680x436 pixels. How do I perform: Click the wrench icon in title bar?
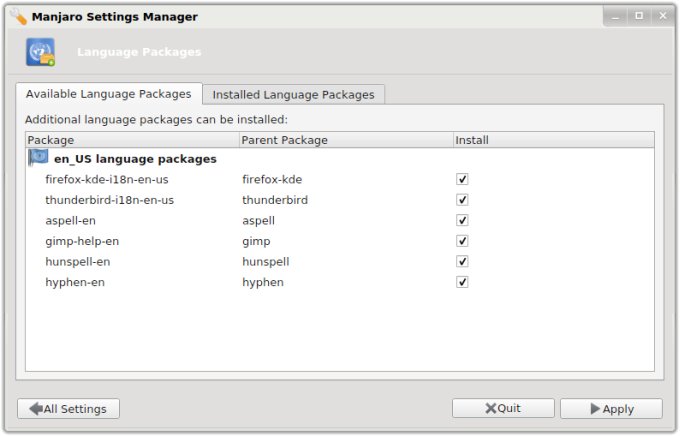click(x=18, y=16)
